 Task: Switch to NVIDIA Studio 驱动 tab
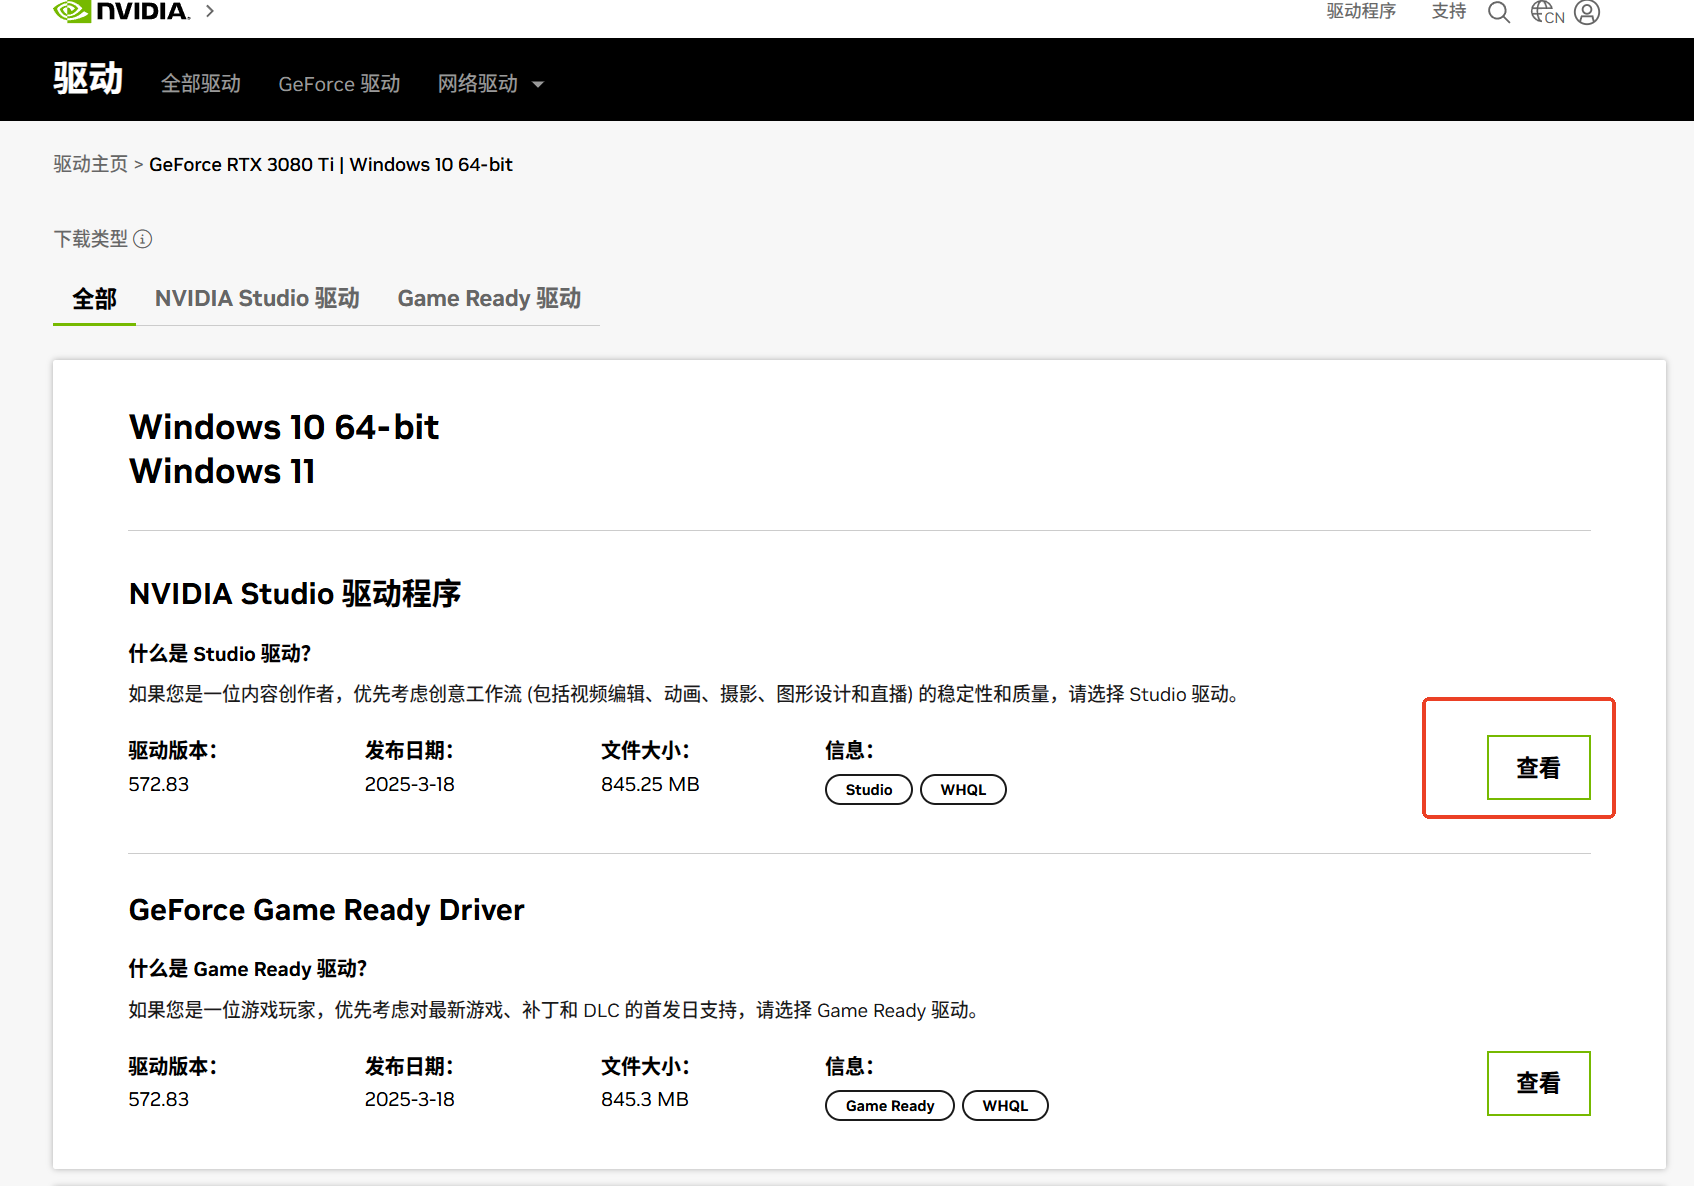click(x=257, y=299)
